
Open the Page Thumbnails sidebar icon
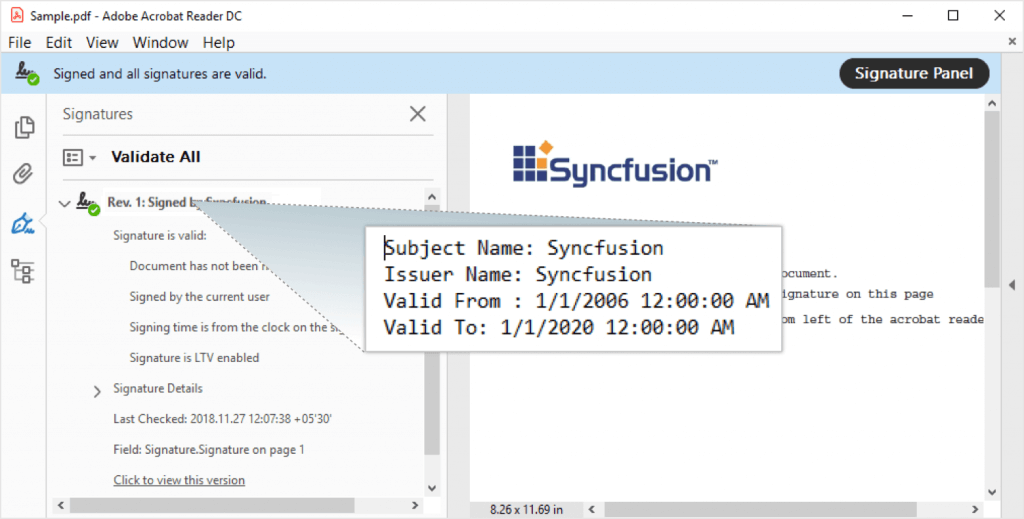point(24,127)
